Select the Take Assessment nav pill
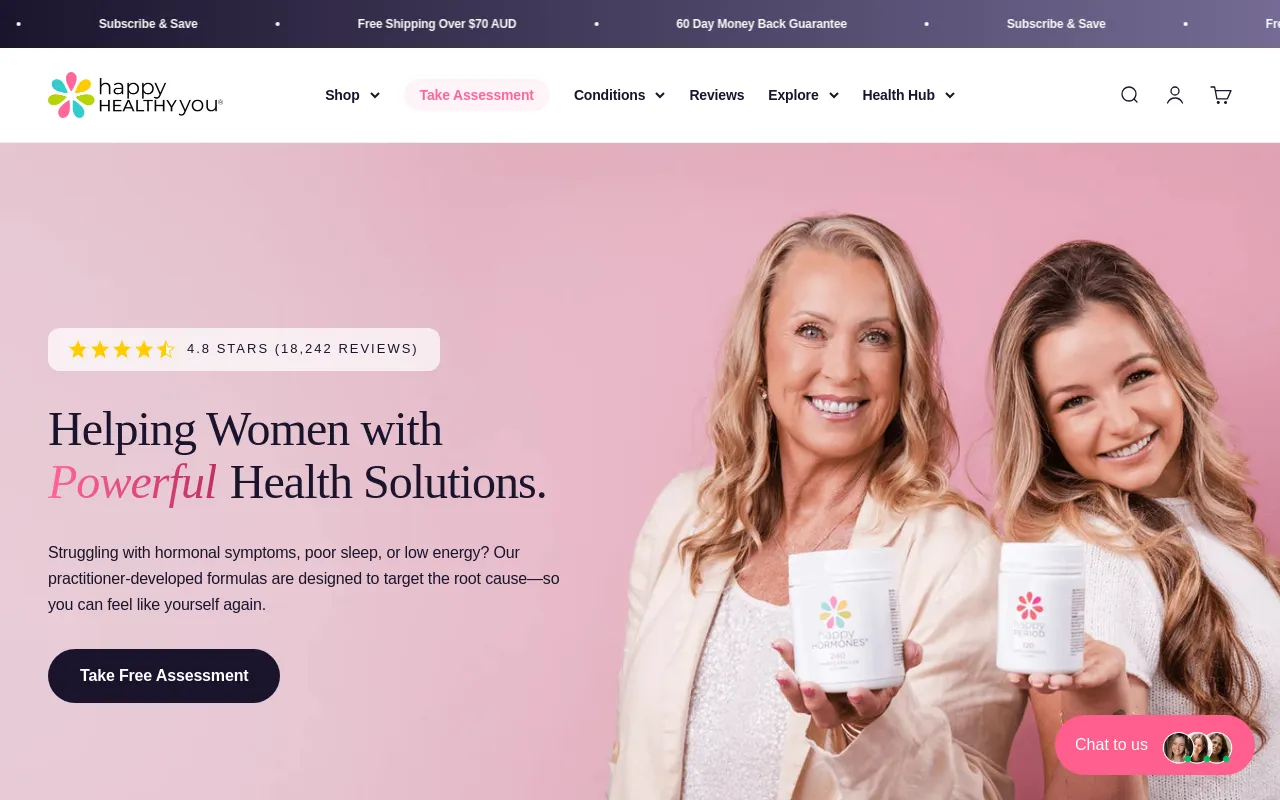The image size is (1280, 800). [x=477, y=95]
